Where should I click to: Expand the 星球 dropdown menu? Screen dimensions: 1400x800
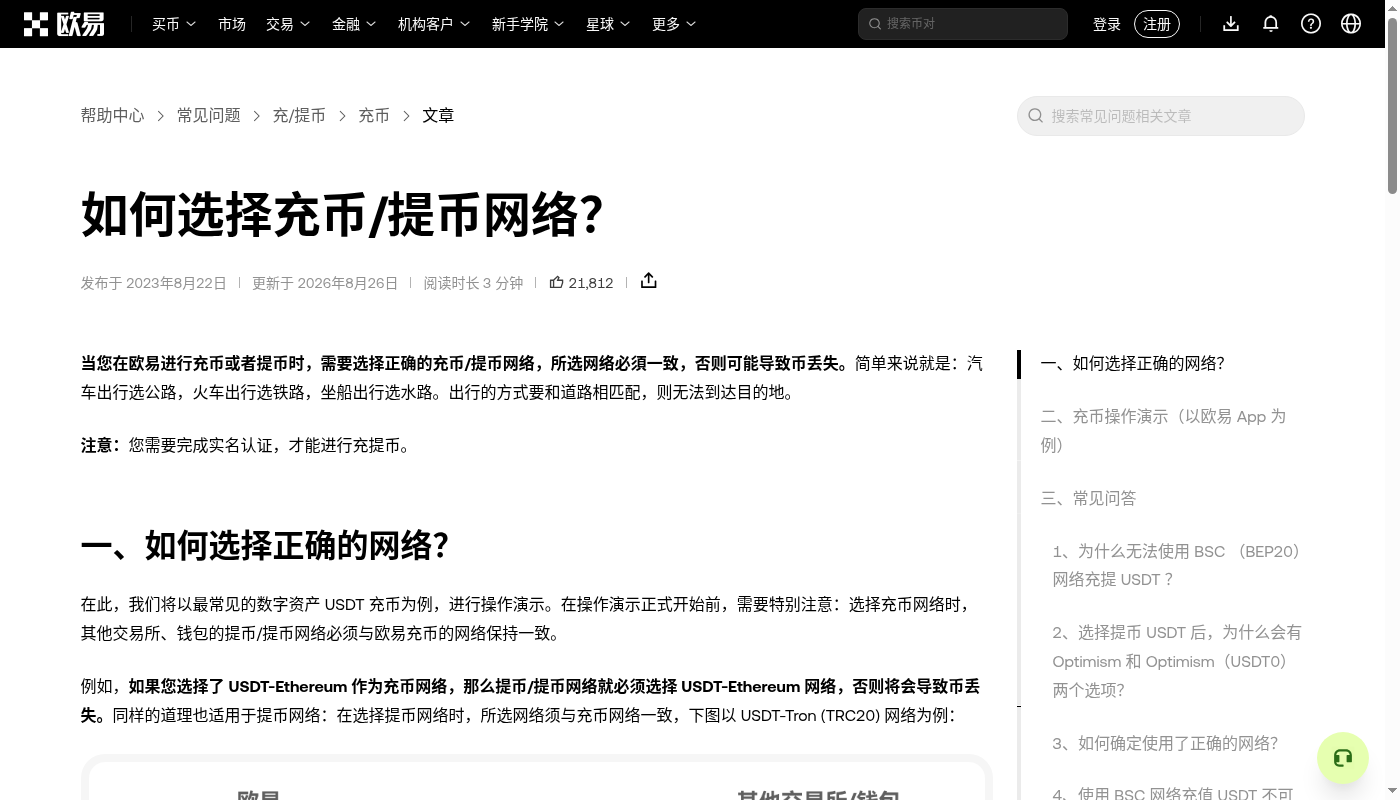coord(608,24)
